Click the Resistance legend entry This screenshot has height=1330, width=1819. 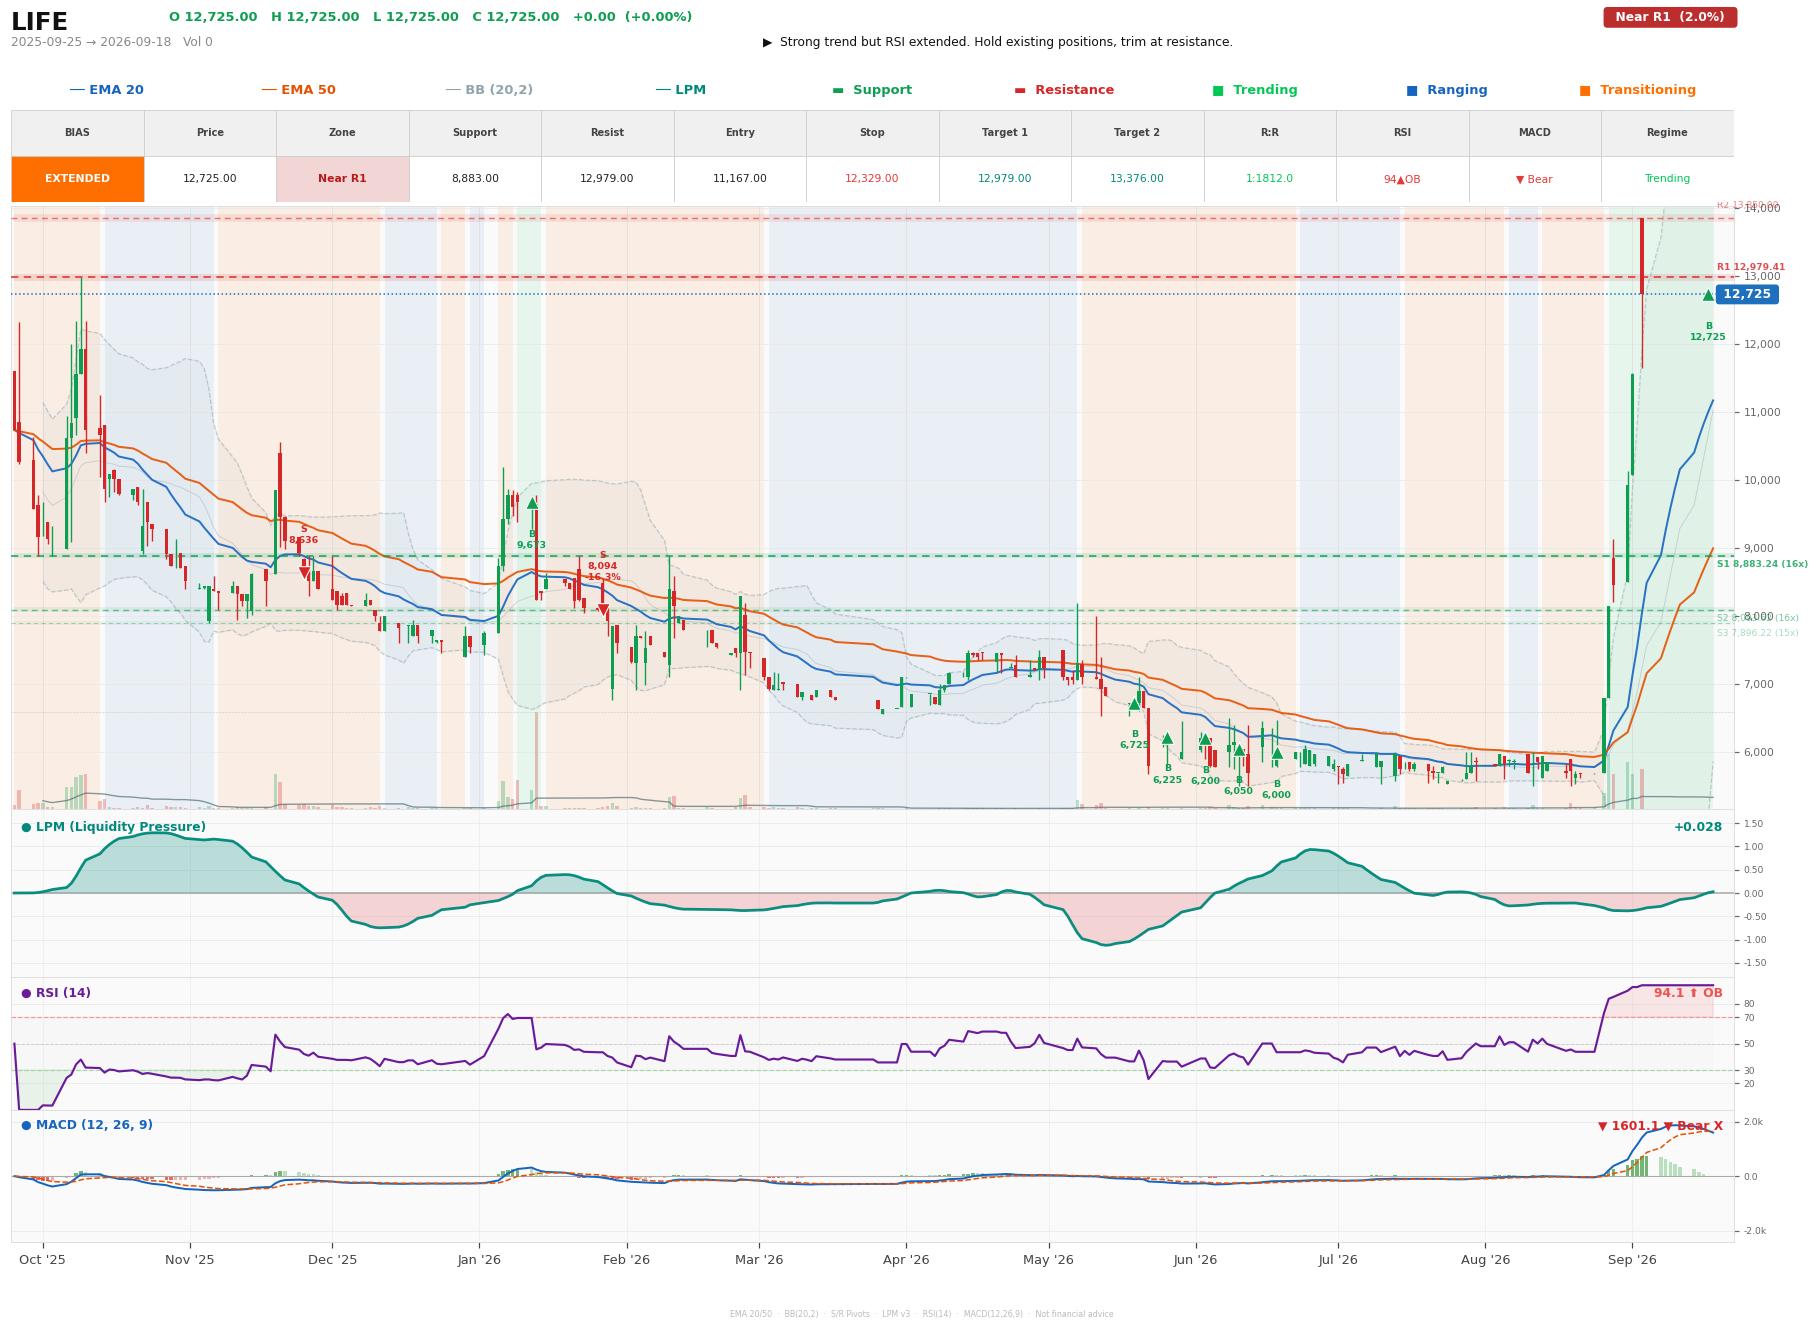tap(1064, 90)
